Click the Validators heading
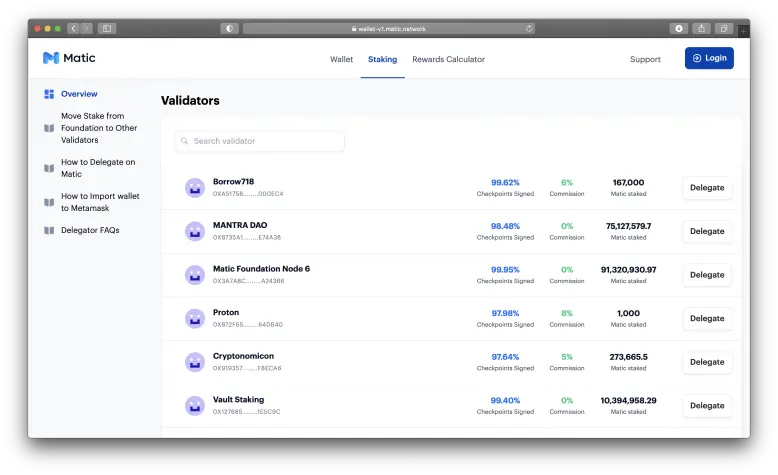This screenshot has width=778, height=475. tap(190, 101)
